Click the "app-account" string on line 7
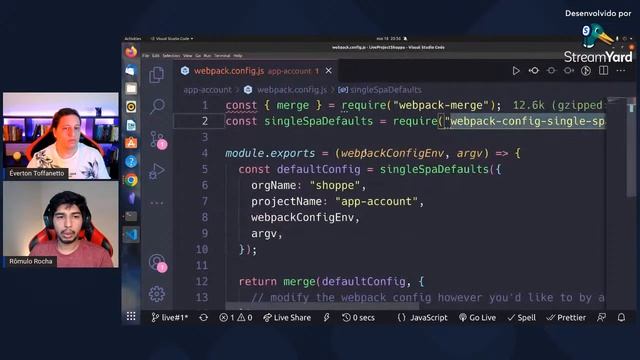The image size is (640, 360). pos(376,201)
